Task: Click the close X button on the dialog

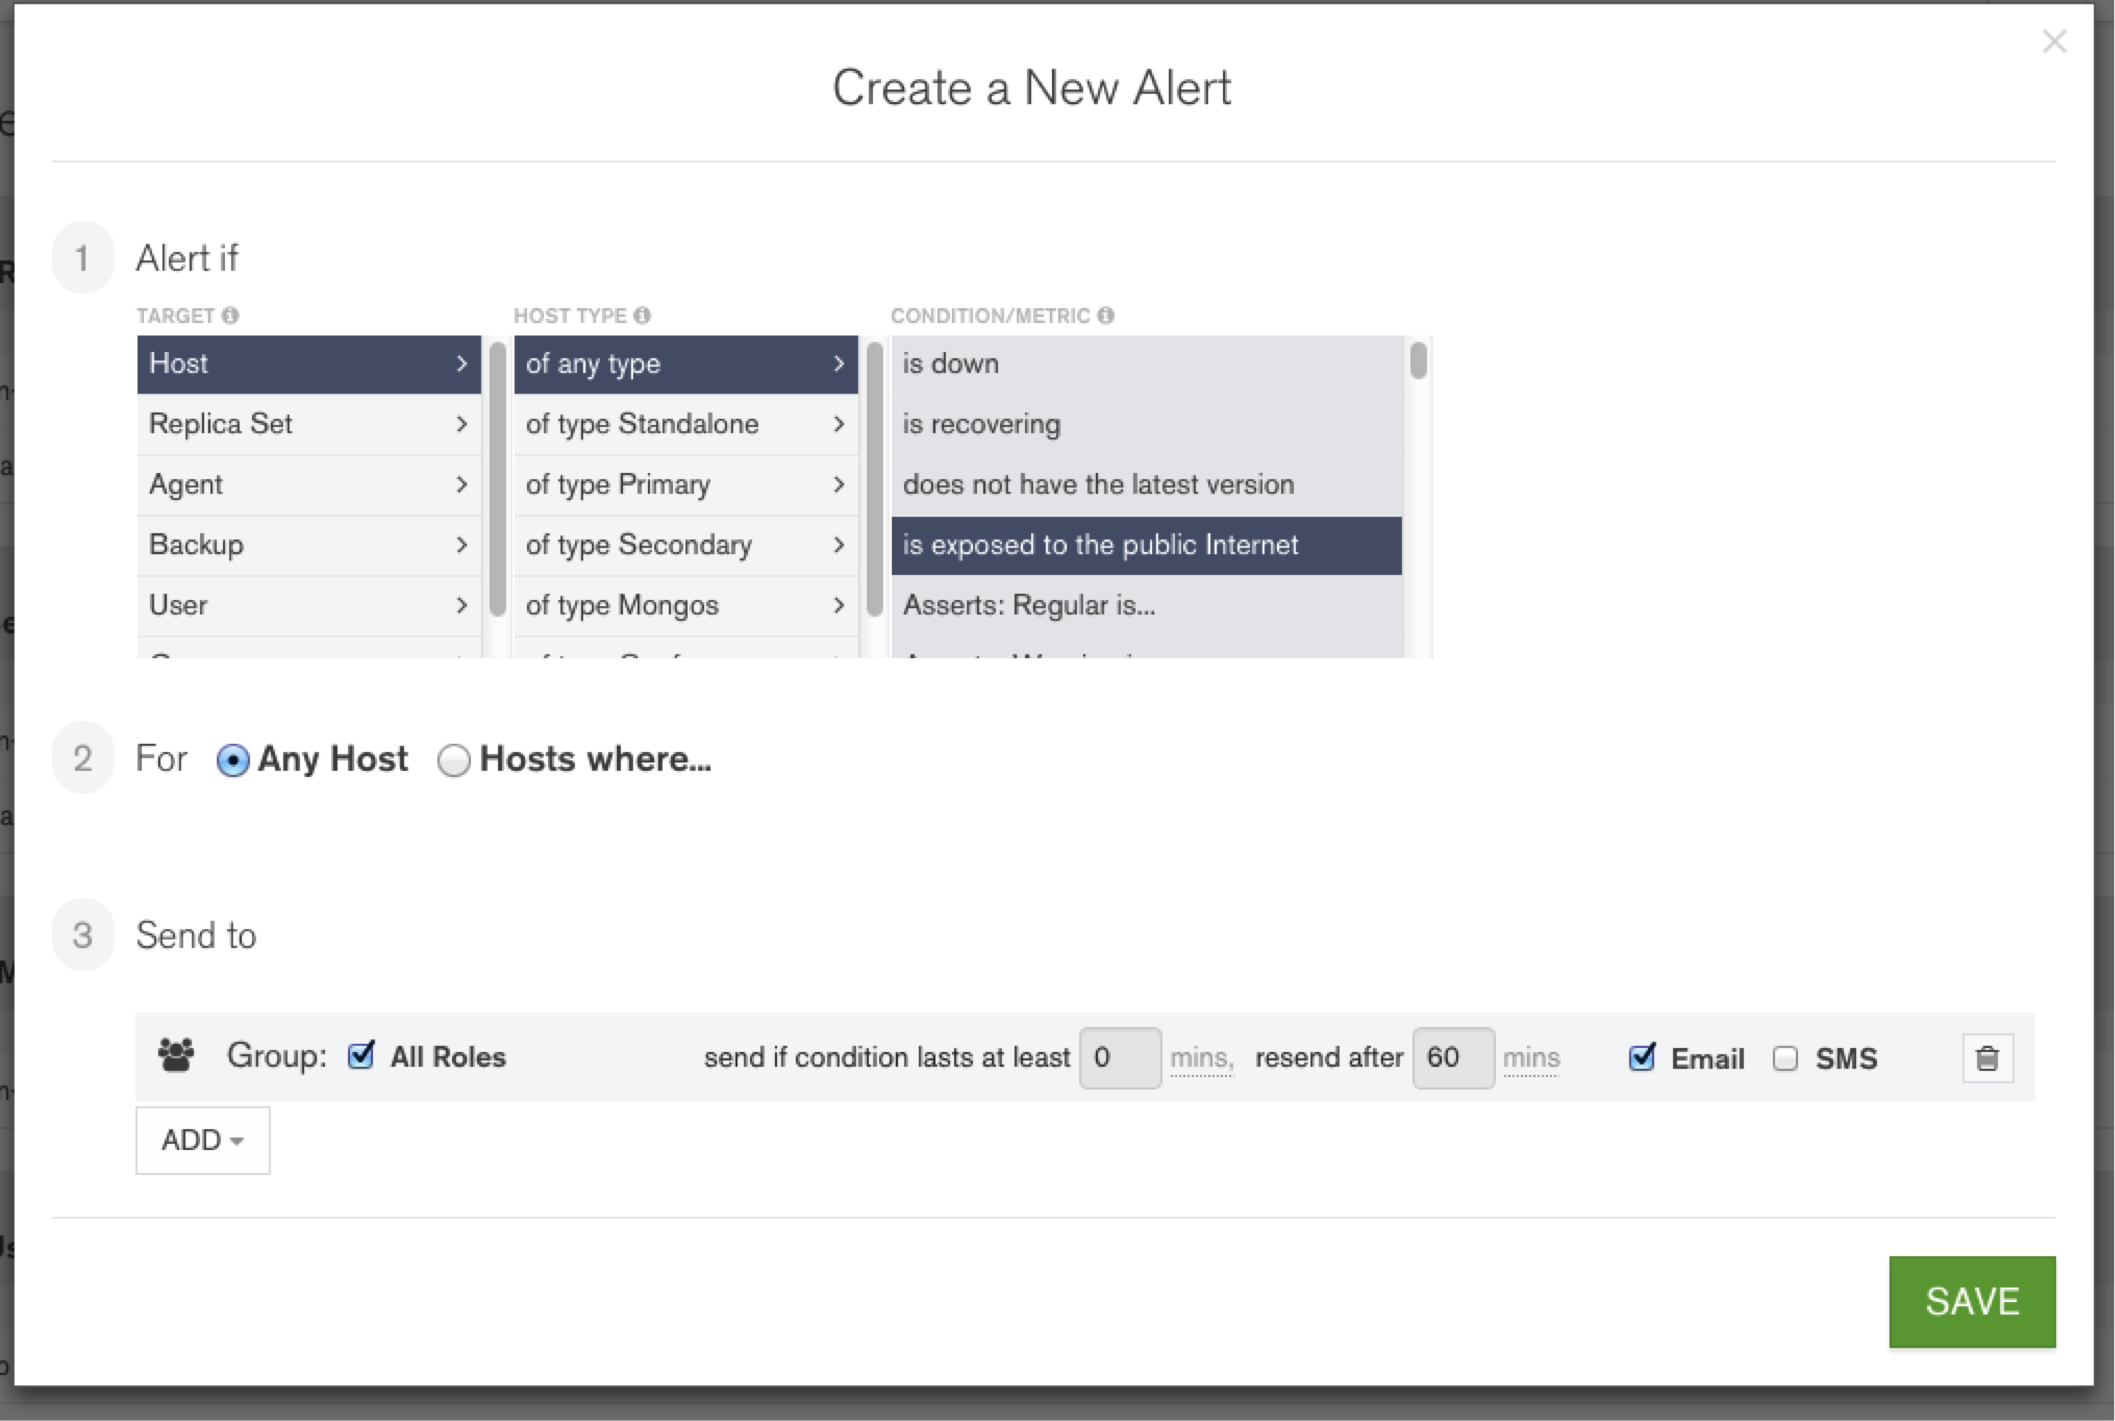Action: (x=2055, y=41)
